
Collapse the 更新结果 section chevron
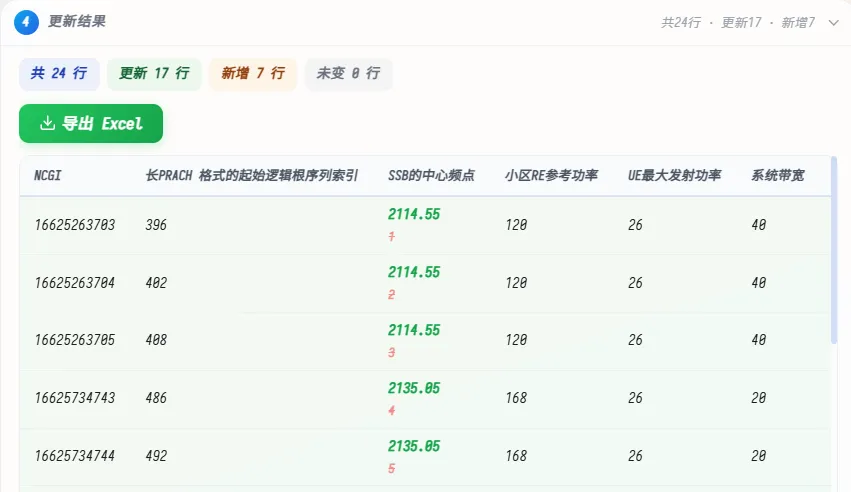(x=834, y=23)
